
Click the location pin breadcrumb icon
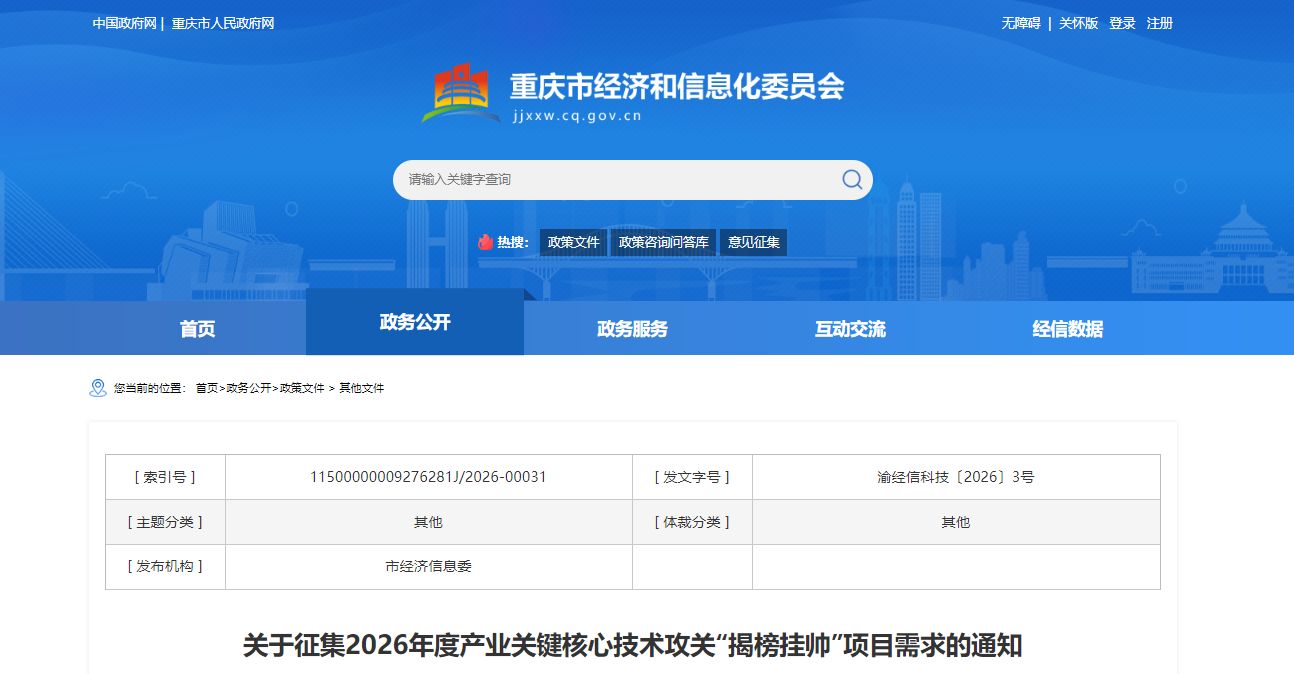tap(98, 388)
